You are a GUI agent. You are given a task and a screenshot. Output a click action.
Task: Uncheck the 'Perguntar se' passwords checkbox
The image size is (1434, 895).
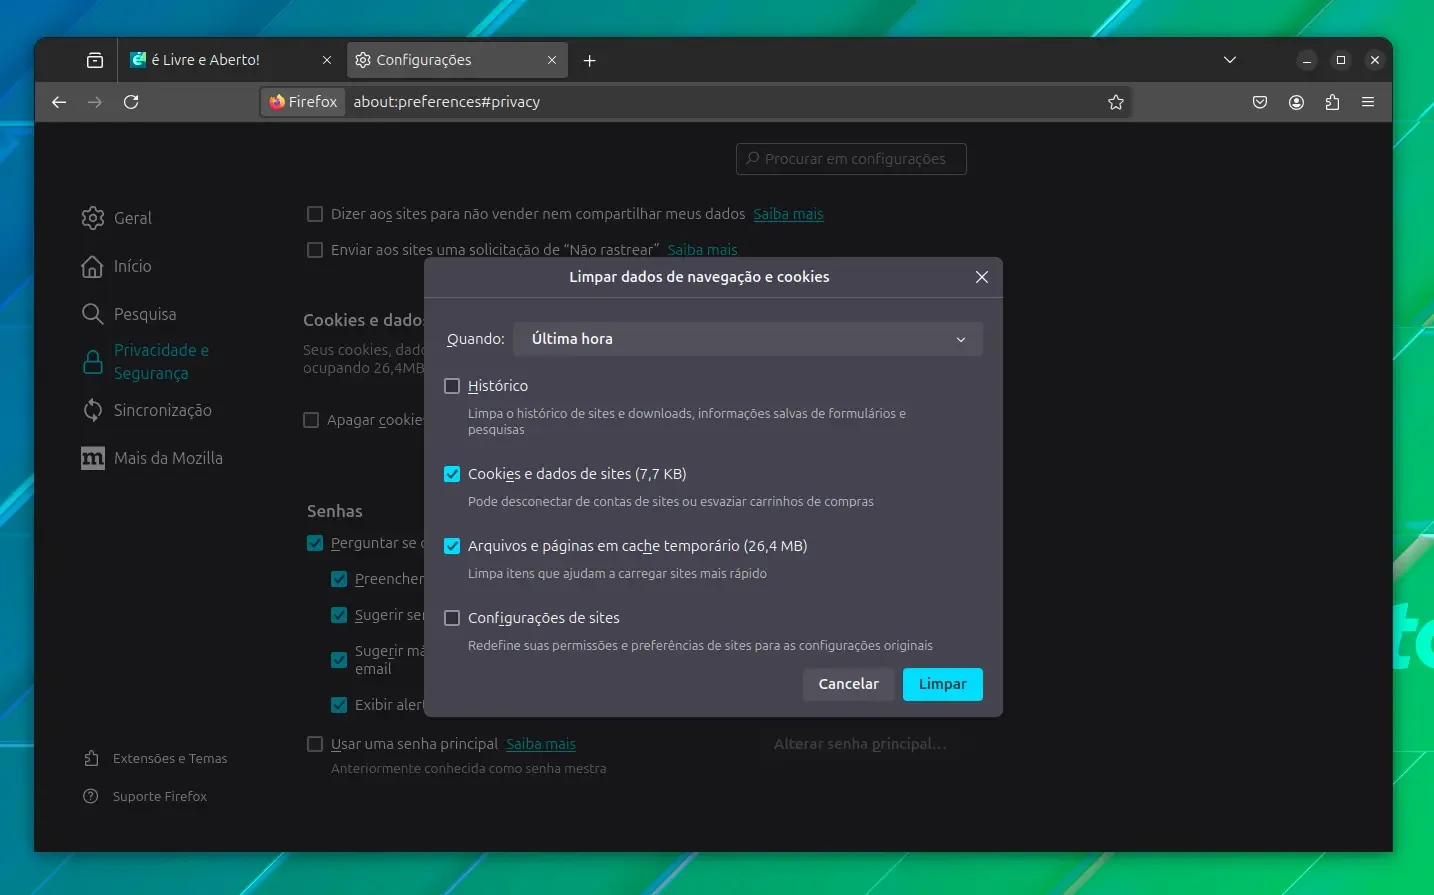coord(315,543)
